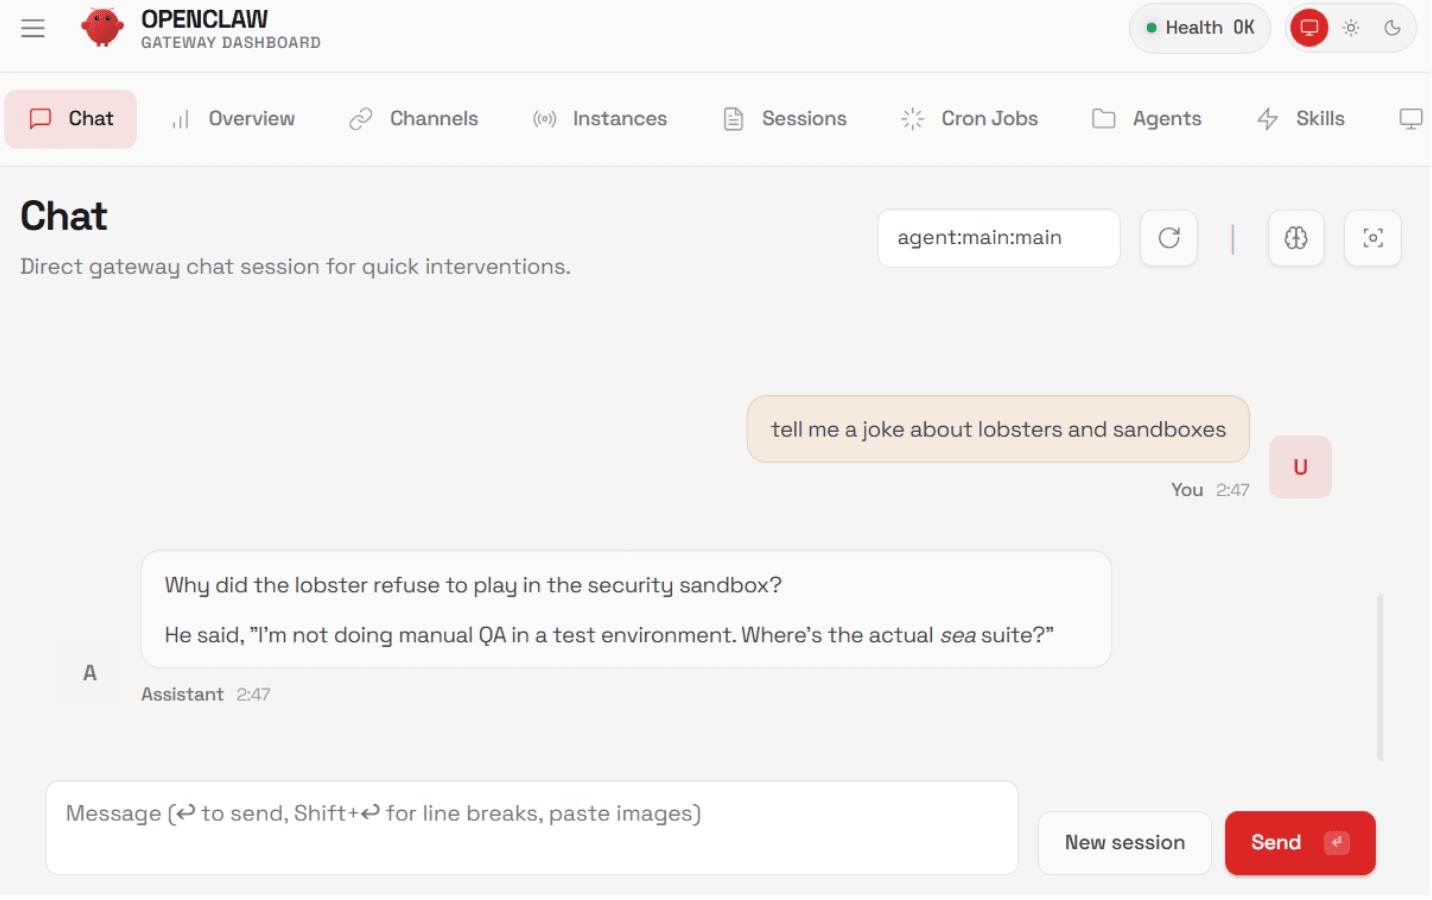The height and width of the screenshot is (900, 1432).
Task: Click the OpenClaw lobster logo
Action: point(102,28)
